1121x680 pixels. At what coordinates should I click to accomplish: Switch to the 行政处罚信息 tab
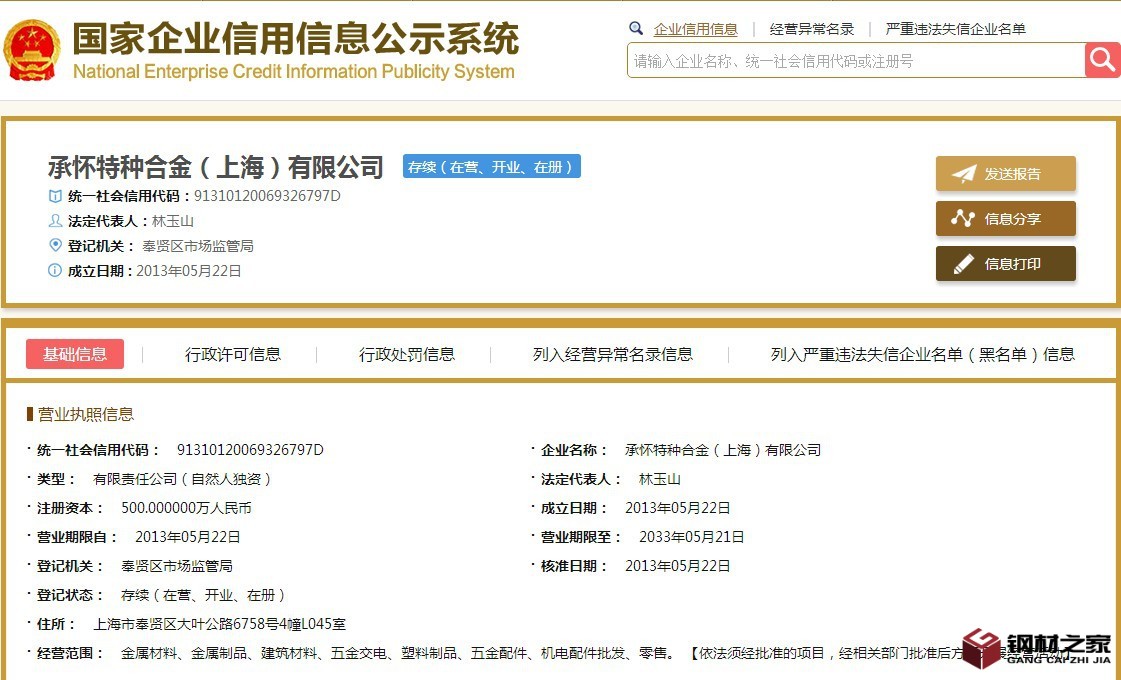click(x=407, y=354)
